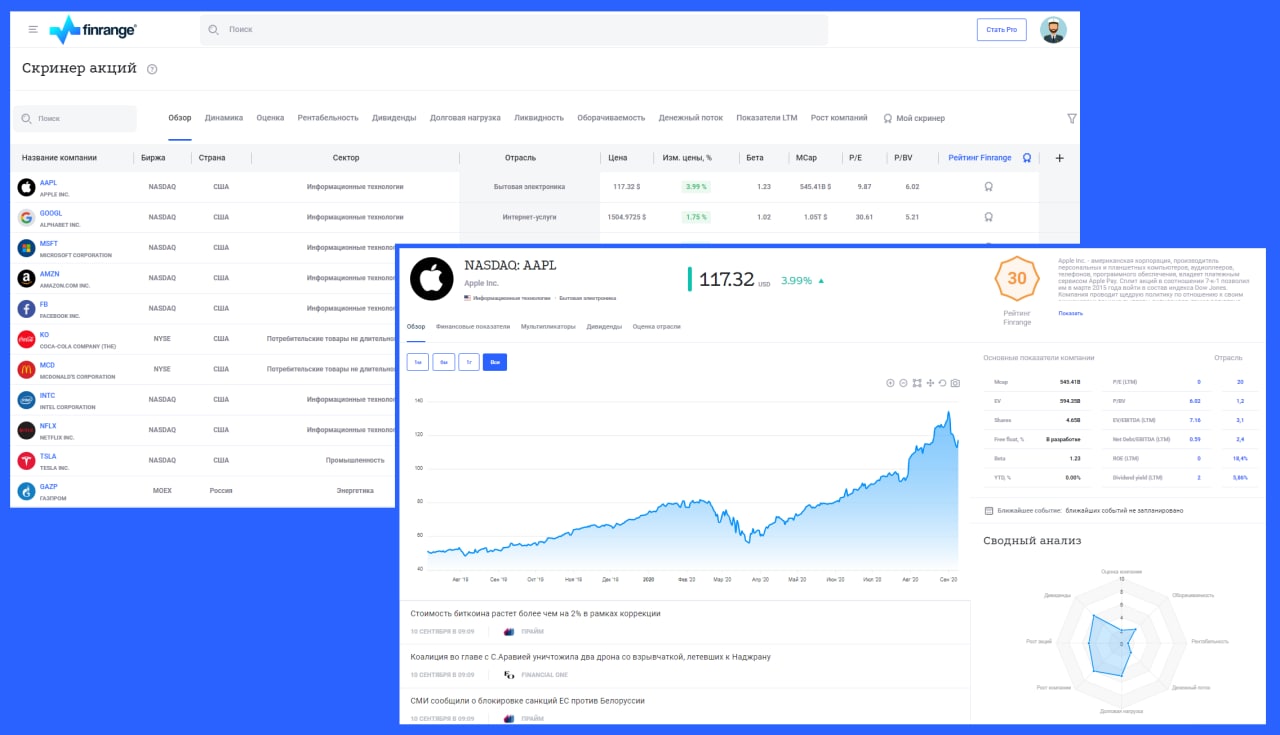Image resolution: width=1280 pixels, height=735 pixels.
Task: Click the Показать link under Apple description
Action: 1070,313
